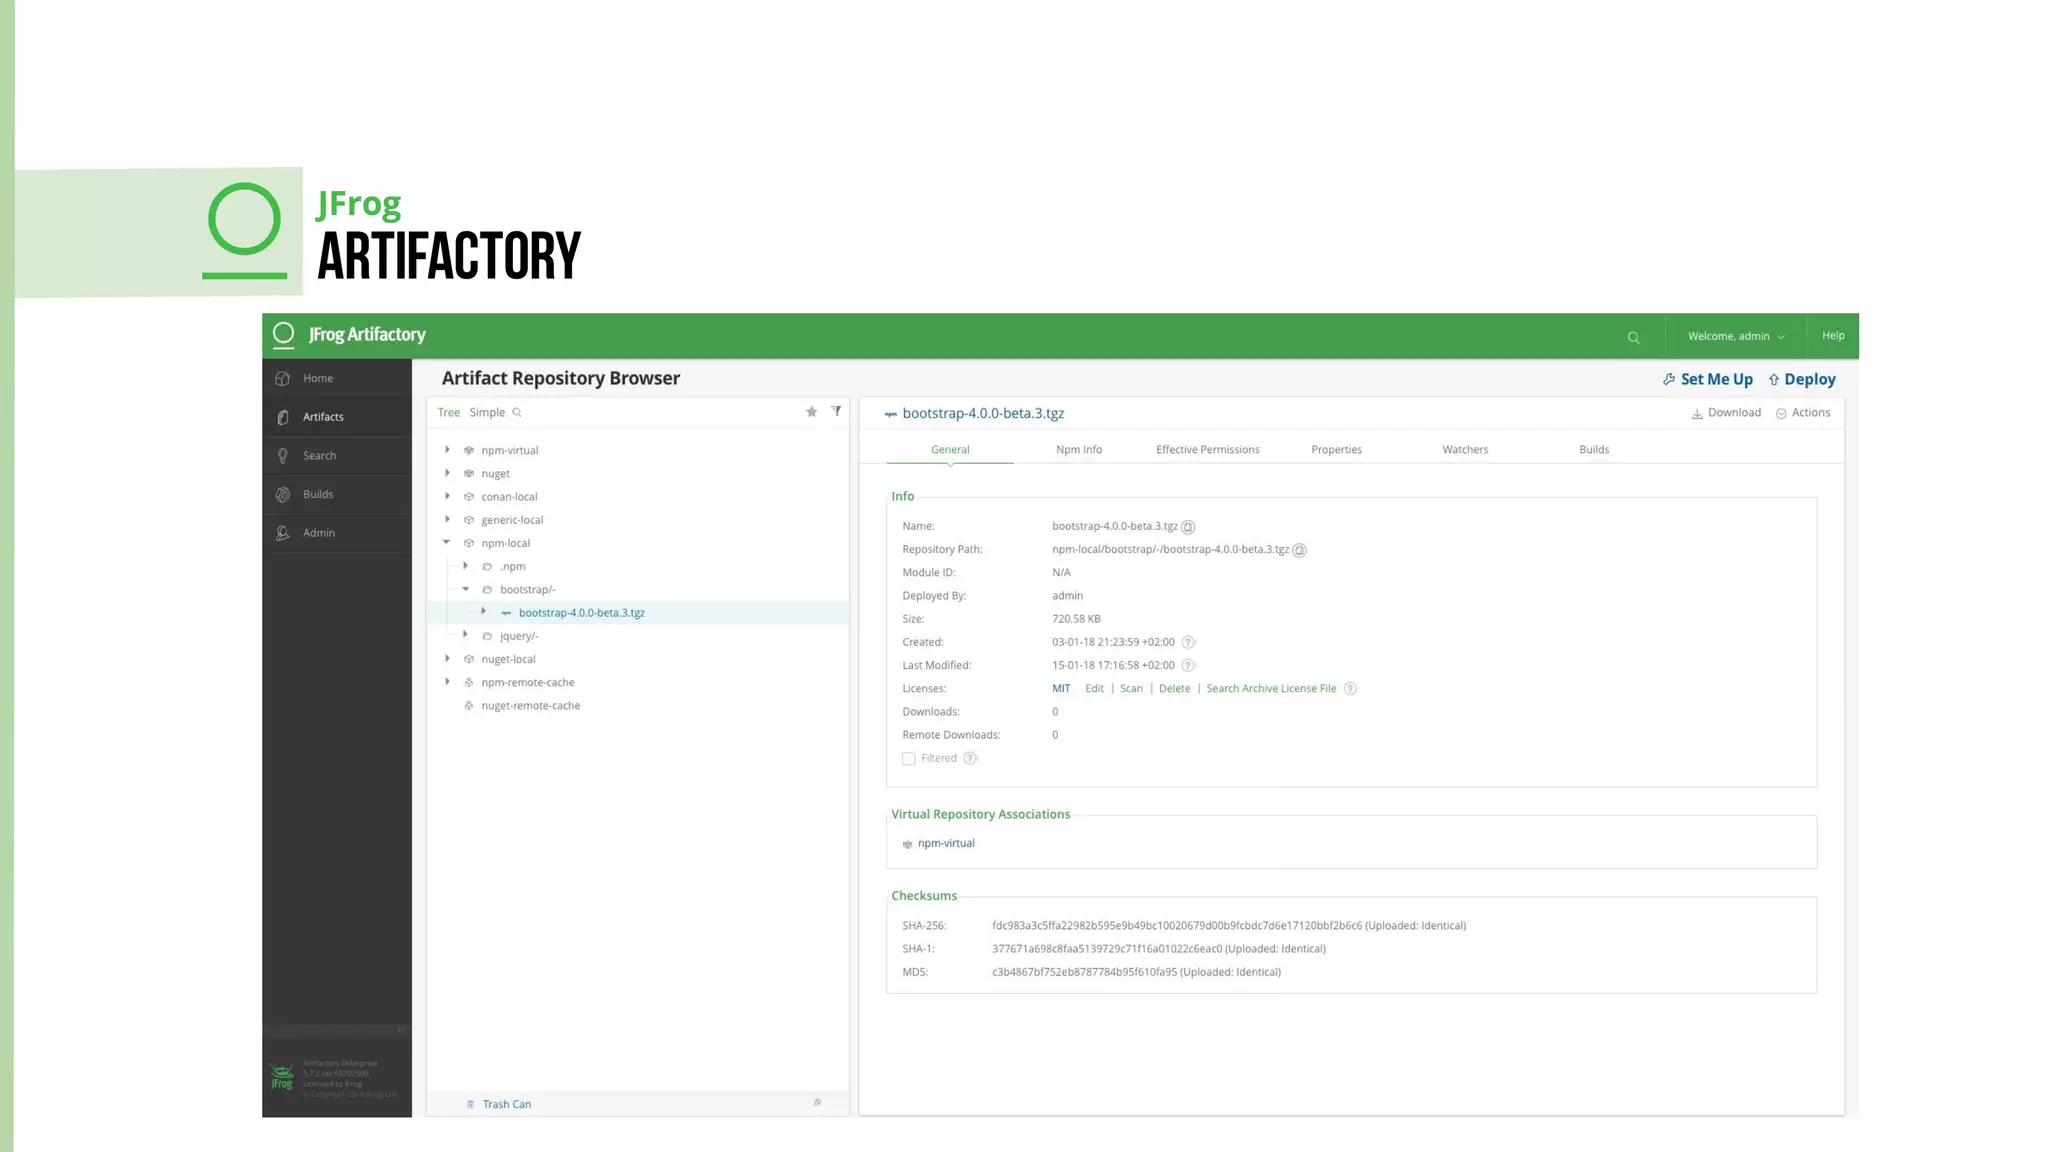Switch to Tree browser view
This screenshot has height=1152, width=2048.
(448, 412)
